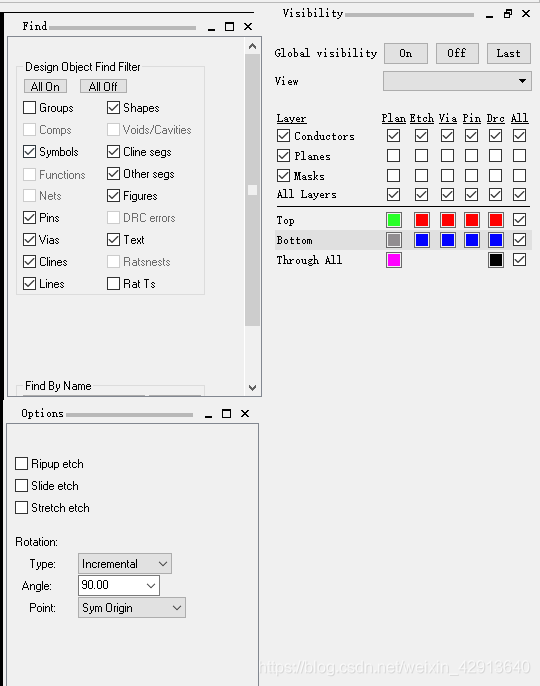
Task: Open the rotation Point dropdown
Action: pyautogui.click(x=132, y=608)
